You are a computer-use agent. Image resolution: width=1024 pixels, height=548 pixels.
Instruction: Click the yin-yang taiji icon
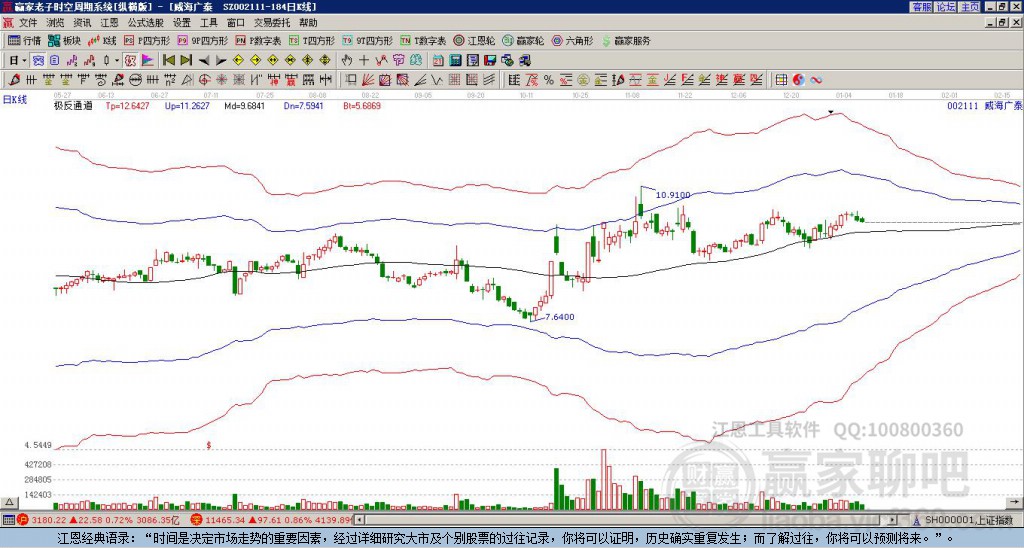pyautogui.click(x=799, y=79)
